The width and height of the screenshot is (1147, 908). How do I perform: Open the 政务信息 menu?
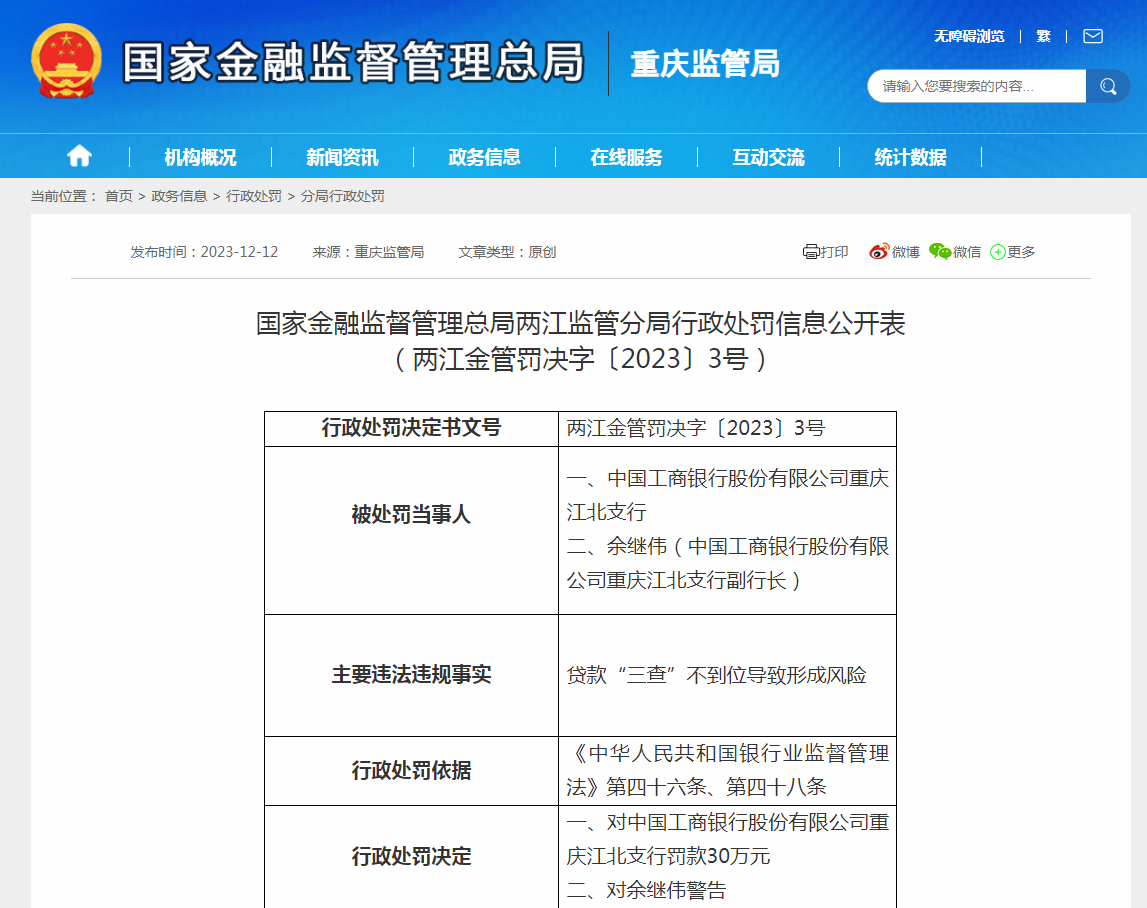(x=484, y=157)
